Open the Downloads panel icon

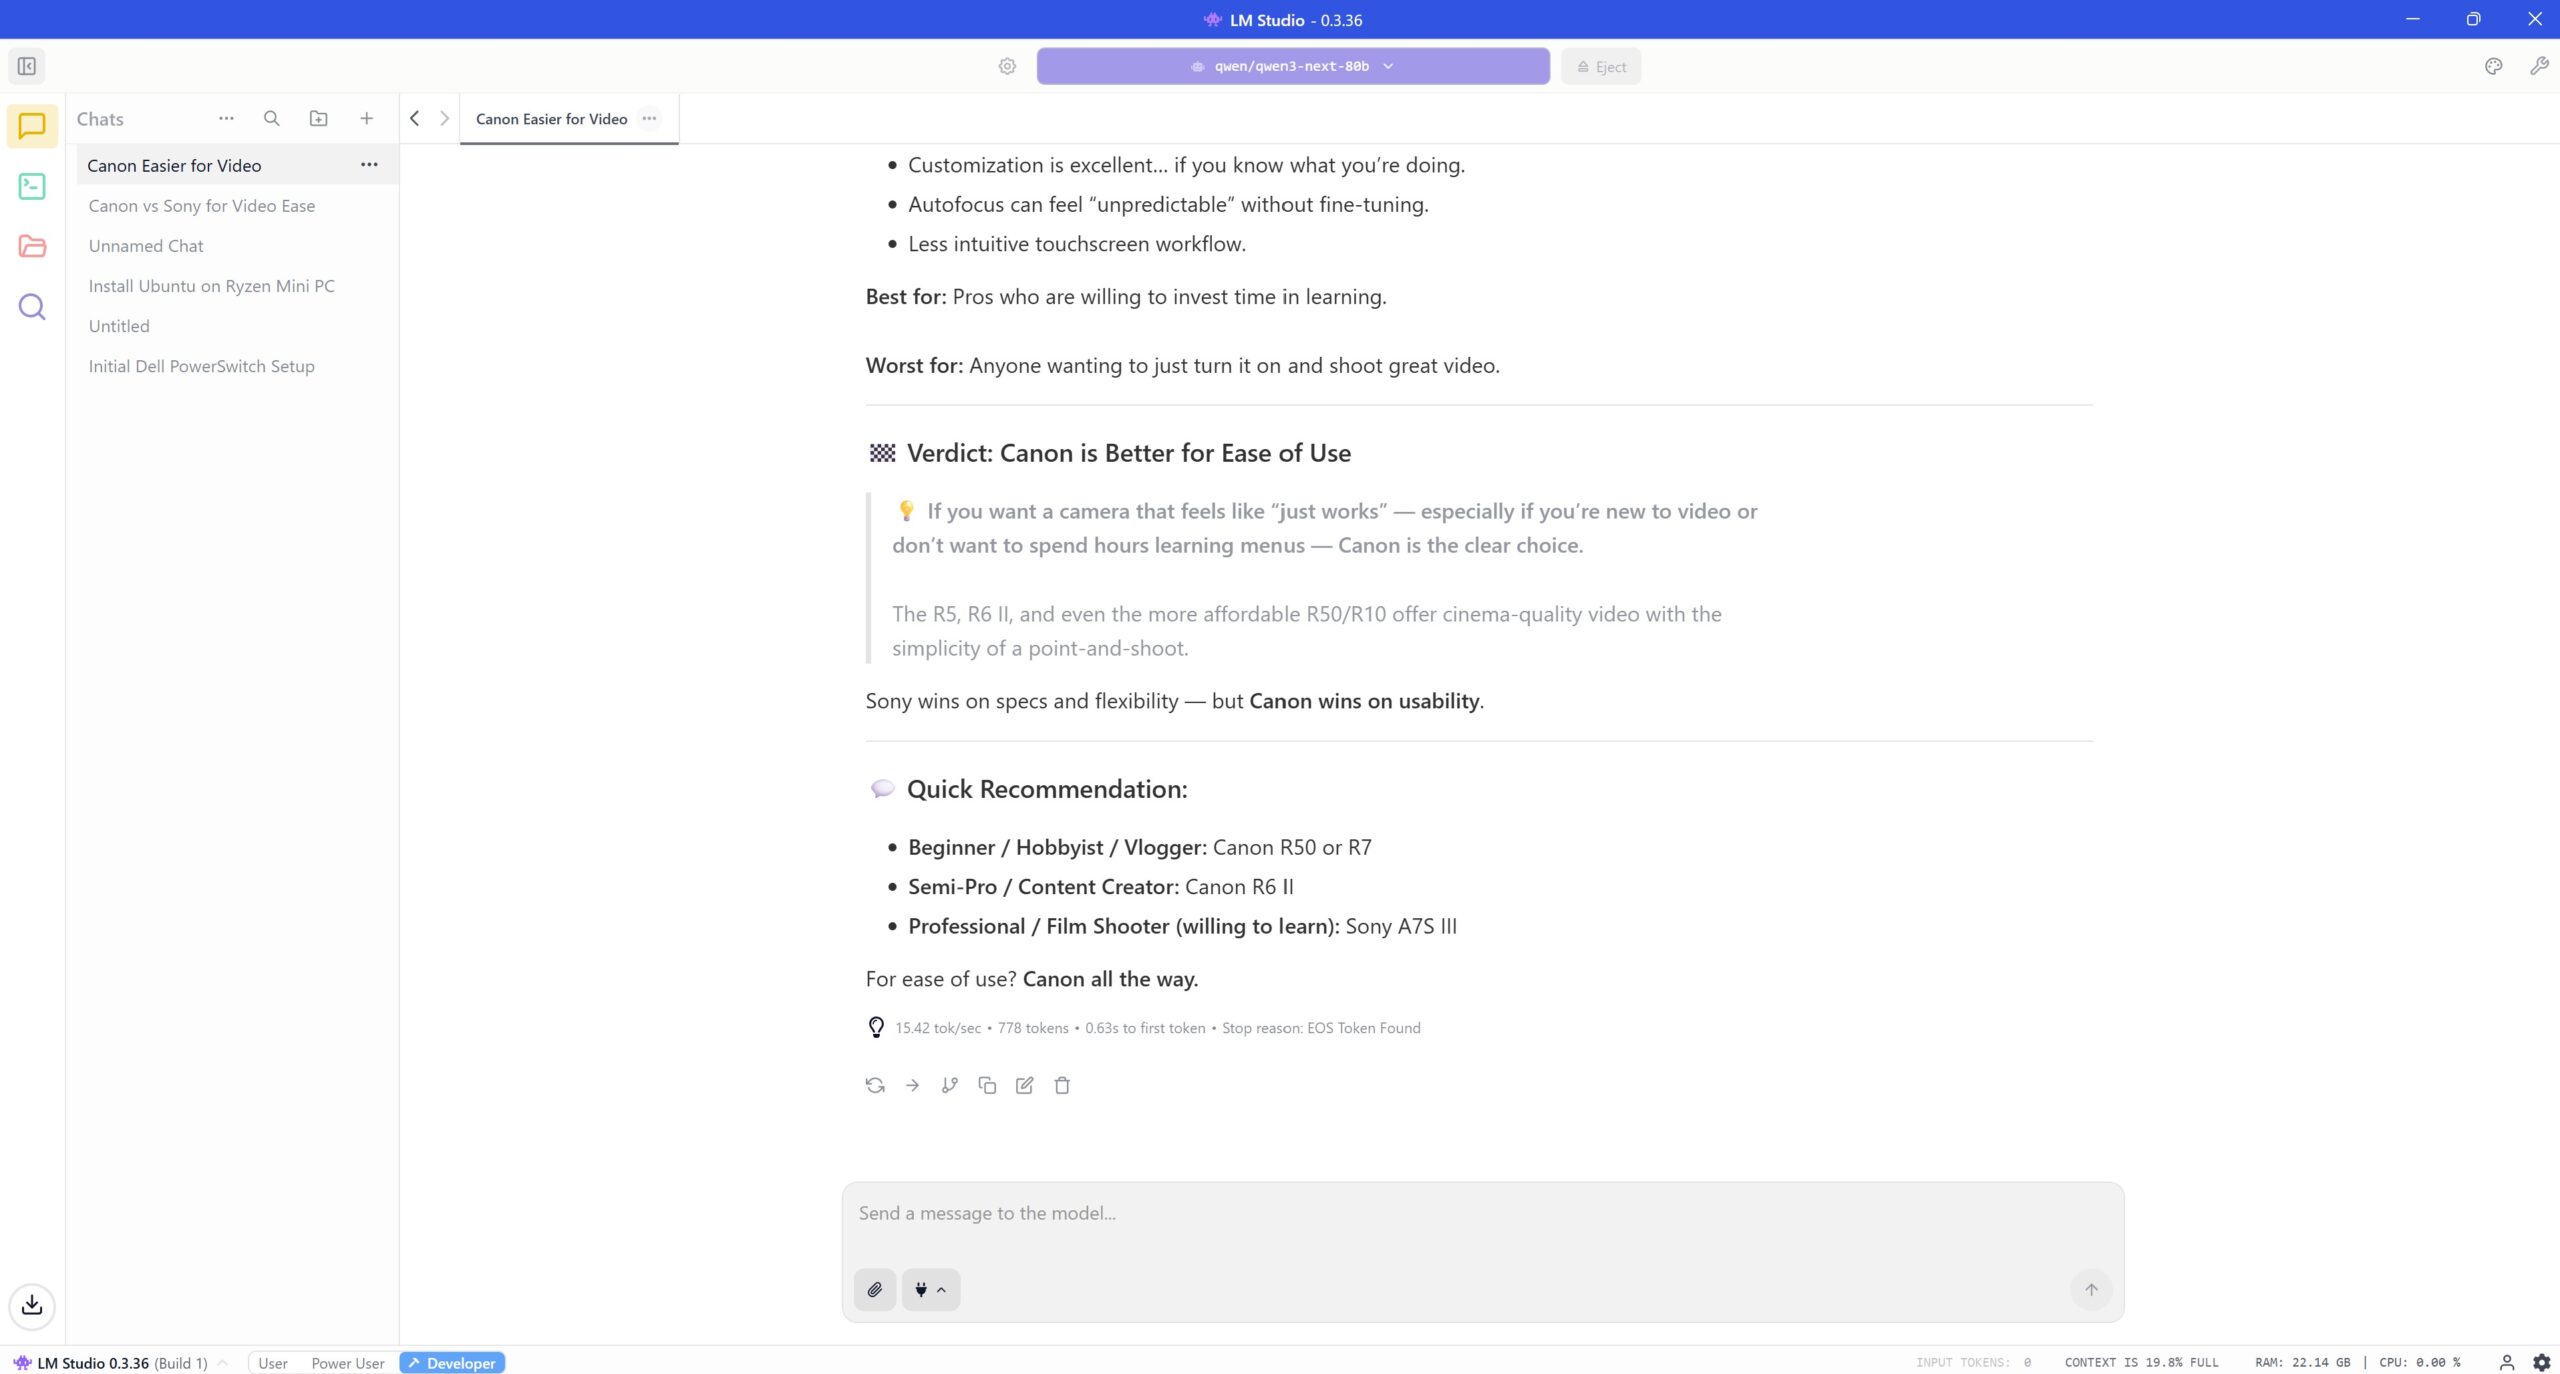32,1305
